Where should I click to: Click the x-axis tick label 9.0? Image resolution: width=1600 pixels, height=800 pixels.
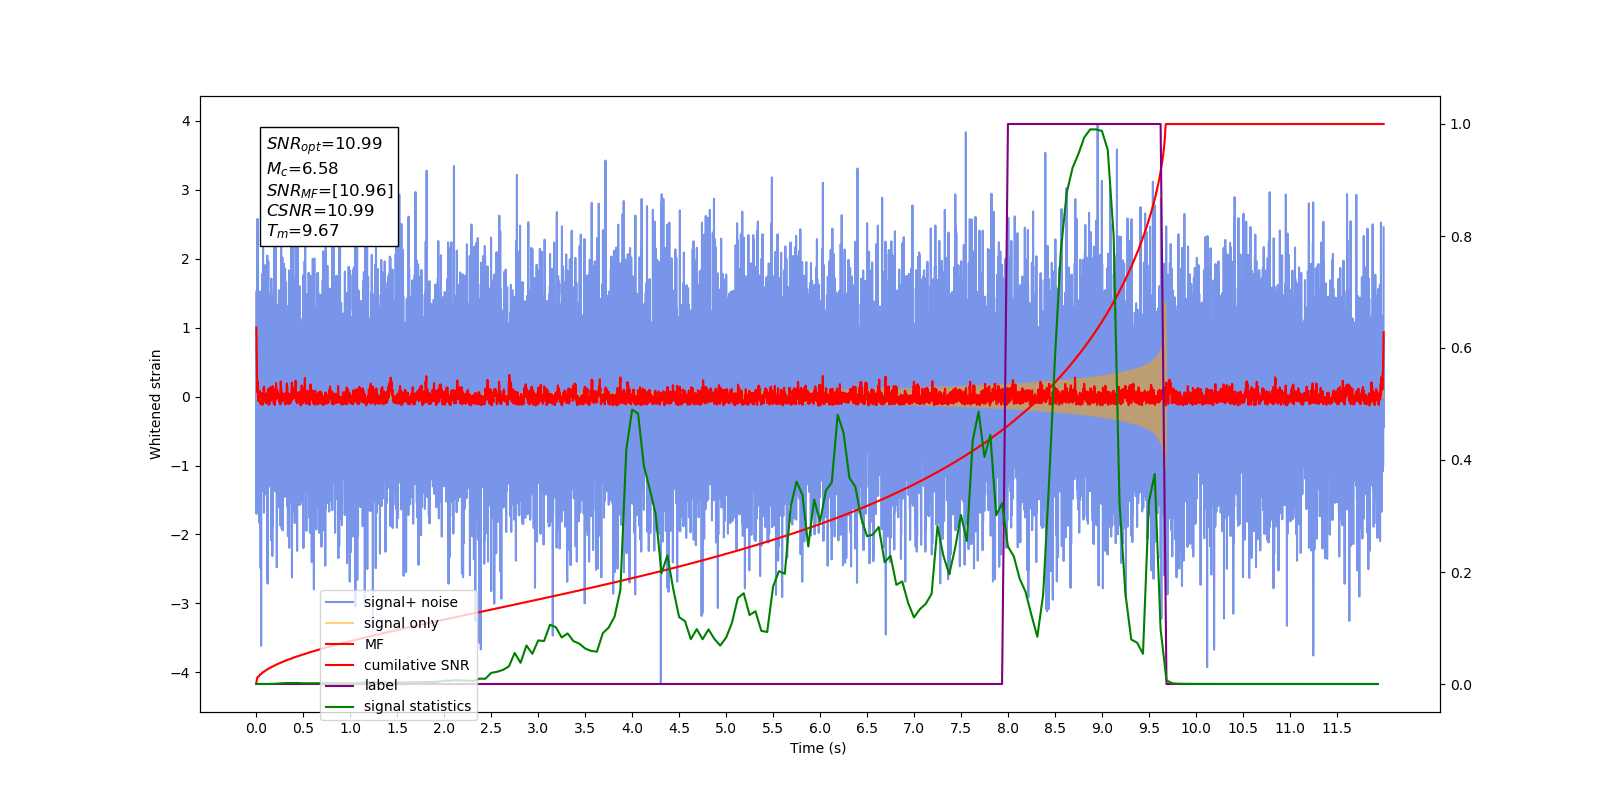coord(1102,728)
